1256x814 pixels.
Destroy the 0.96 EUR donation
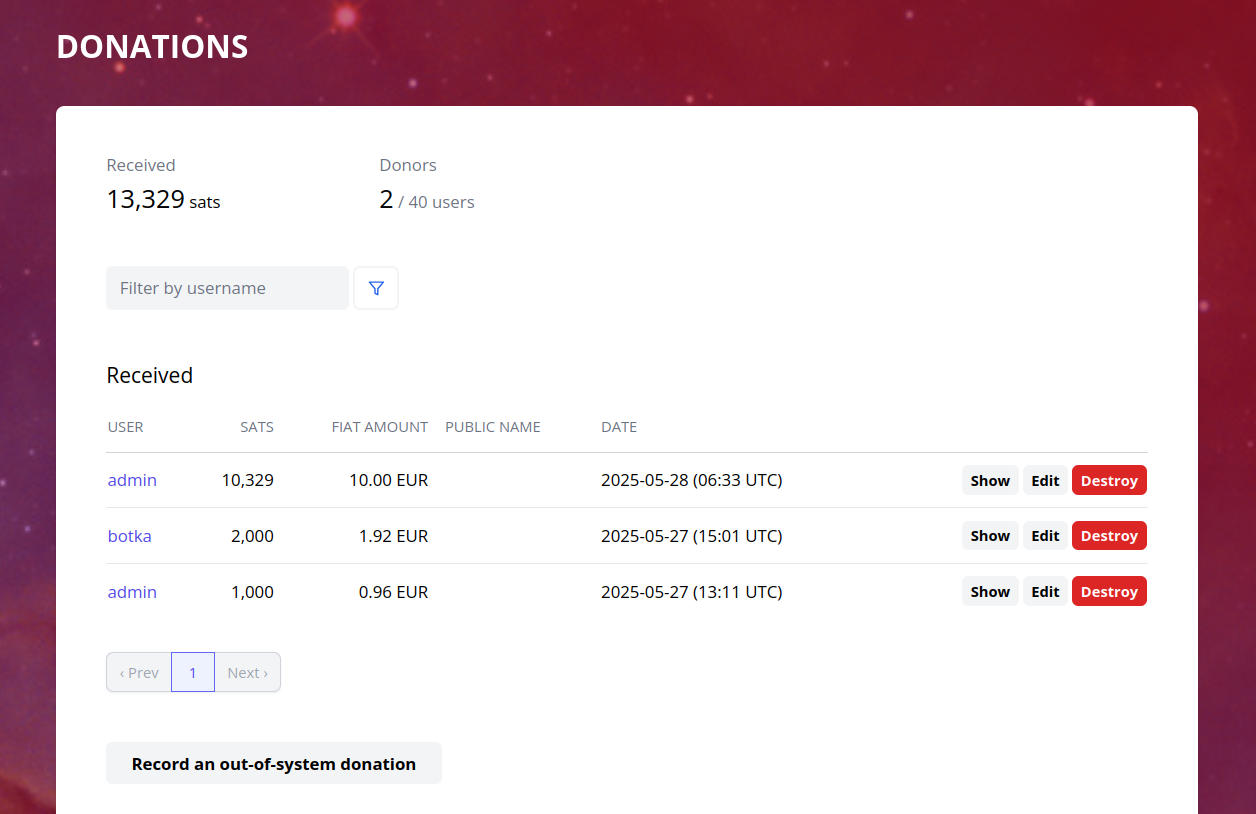pyautogui.click(x=1109, y=592)
